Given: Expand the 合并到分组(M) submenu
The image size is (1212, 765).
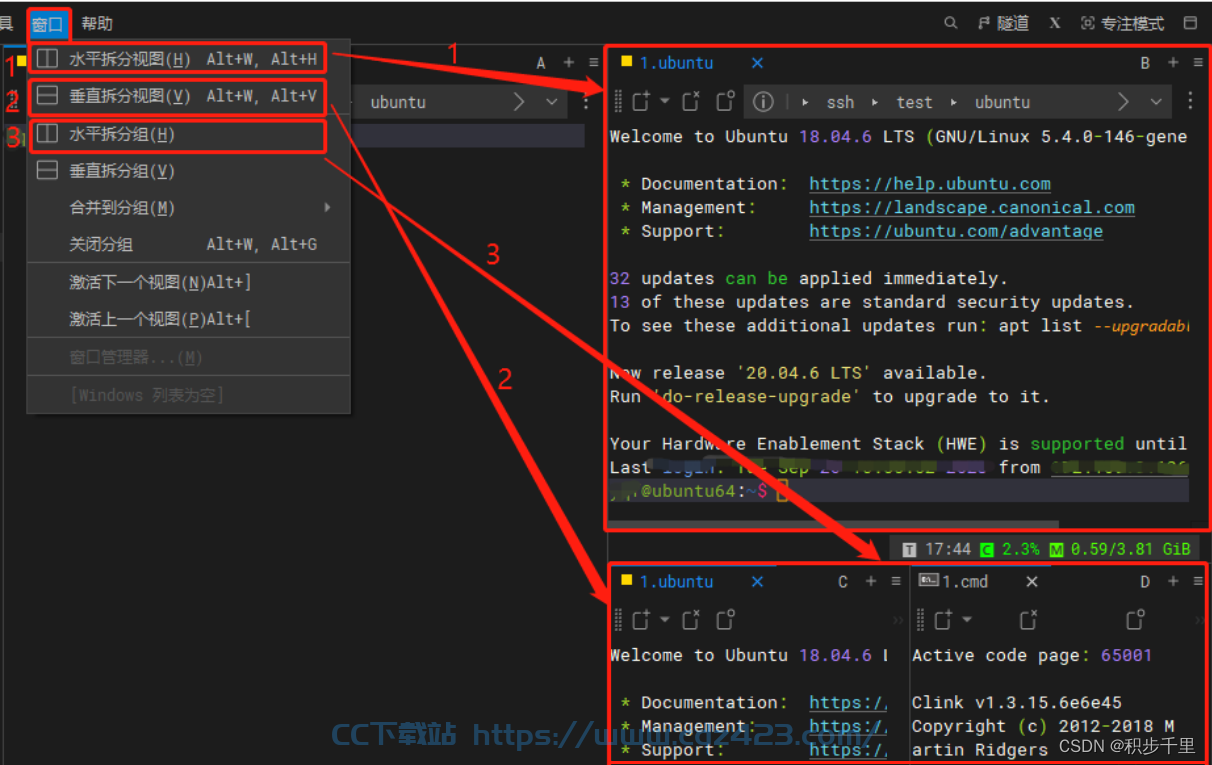Looking at the screenshot, I should (188, 208).
